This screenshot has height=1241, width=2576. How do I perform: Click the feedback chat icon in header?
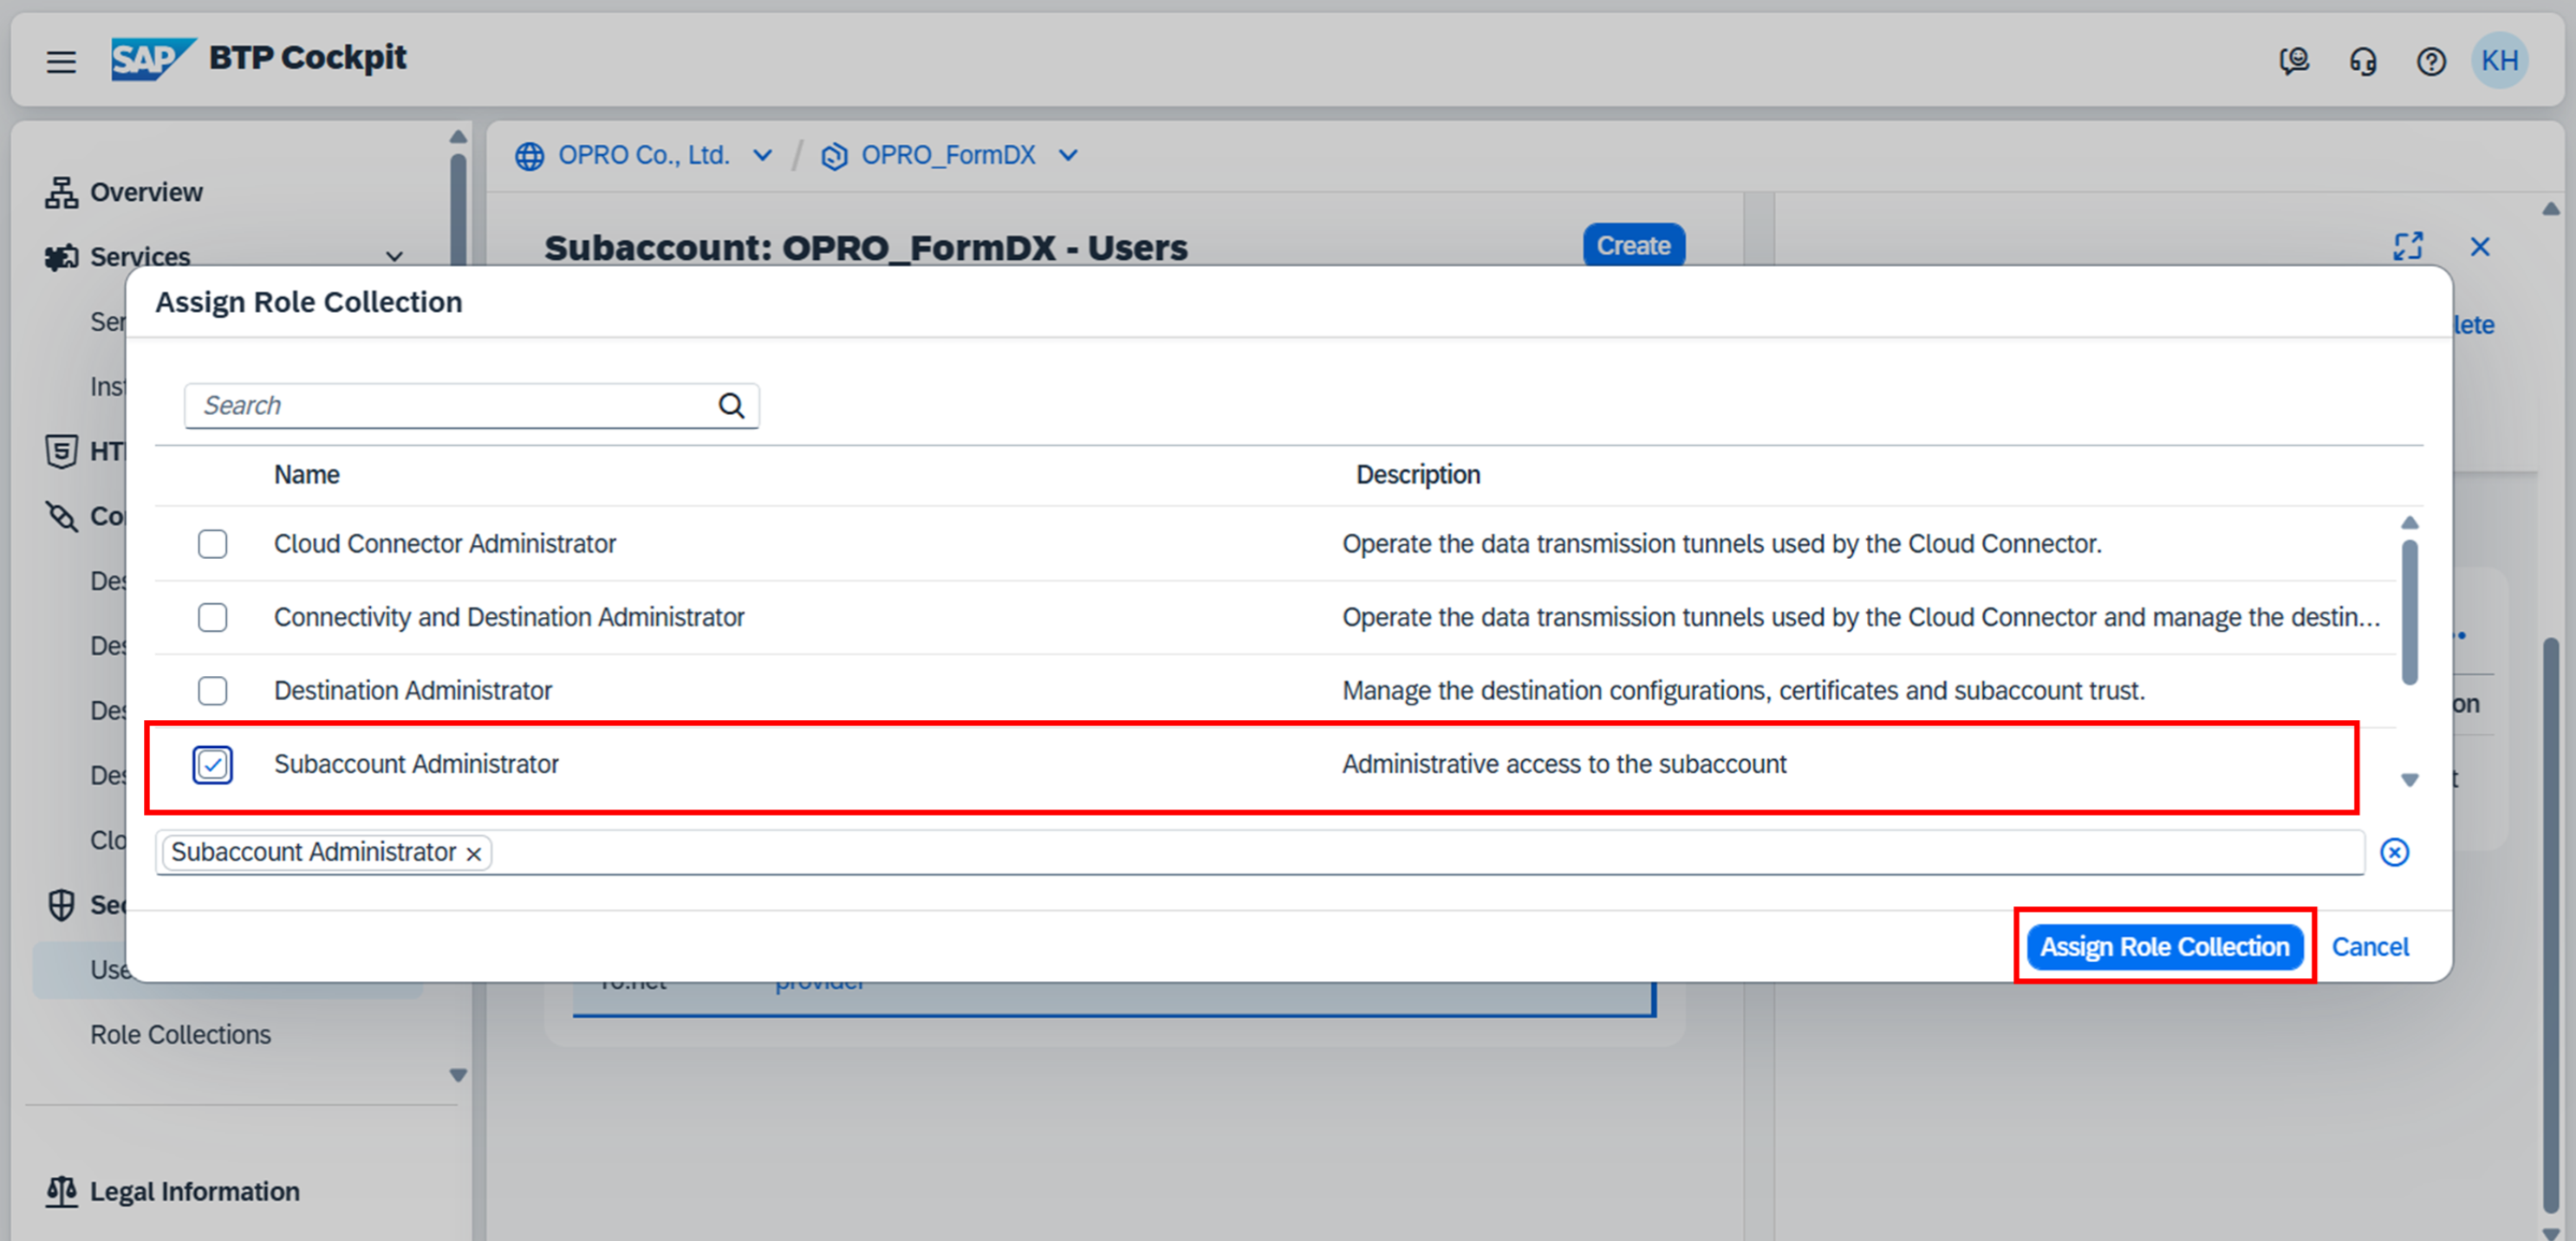click(2294, 62)
